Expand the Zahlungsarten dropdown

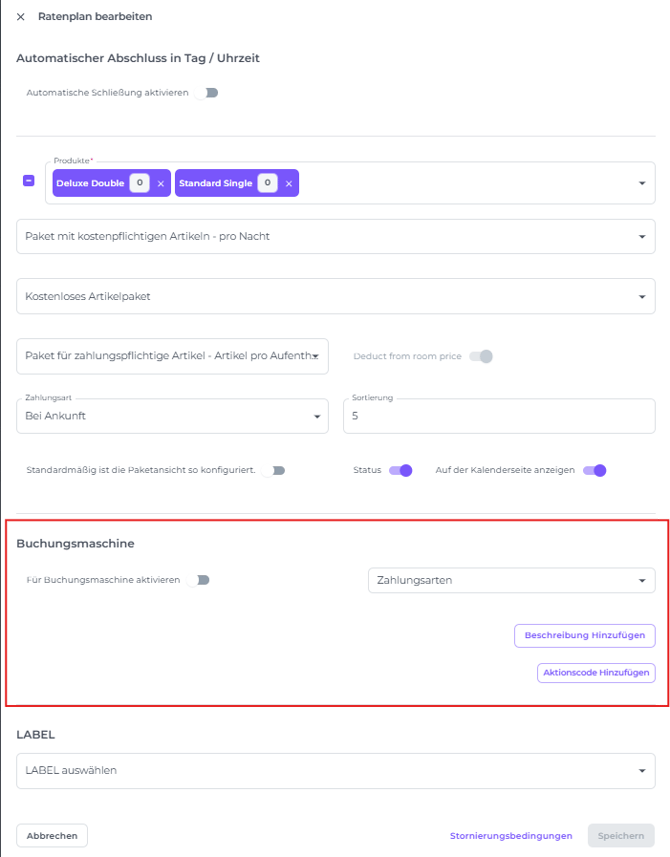pos(512,580)
